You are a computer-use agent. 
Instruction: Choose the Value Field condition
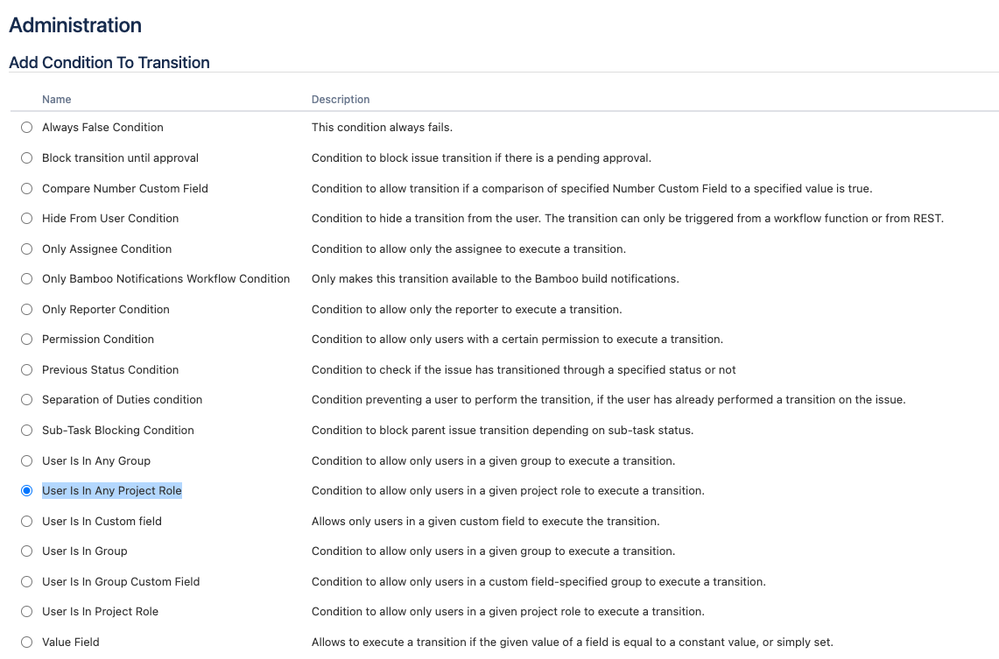(26, 641)
